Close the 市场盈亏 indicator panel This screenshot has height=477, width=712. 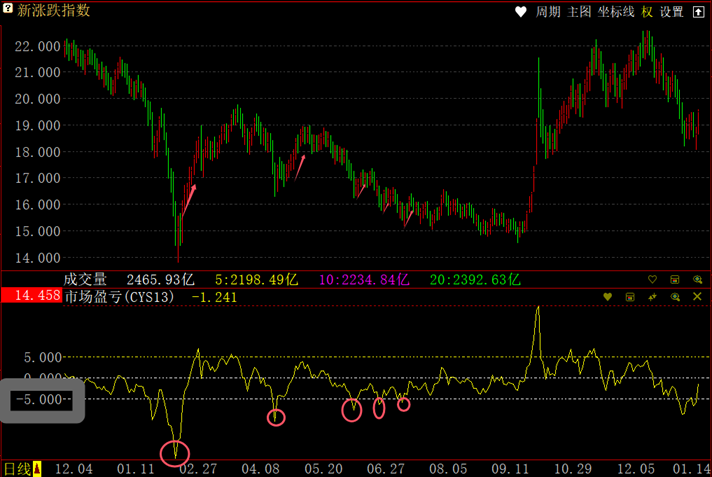[697, 297]
